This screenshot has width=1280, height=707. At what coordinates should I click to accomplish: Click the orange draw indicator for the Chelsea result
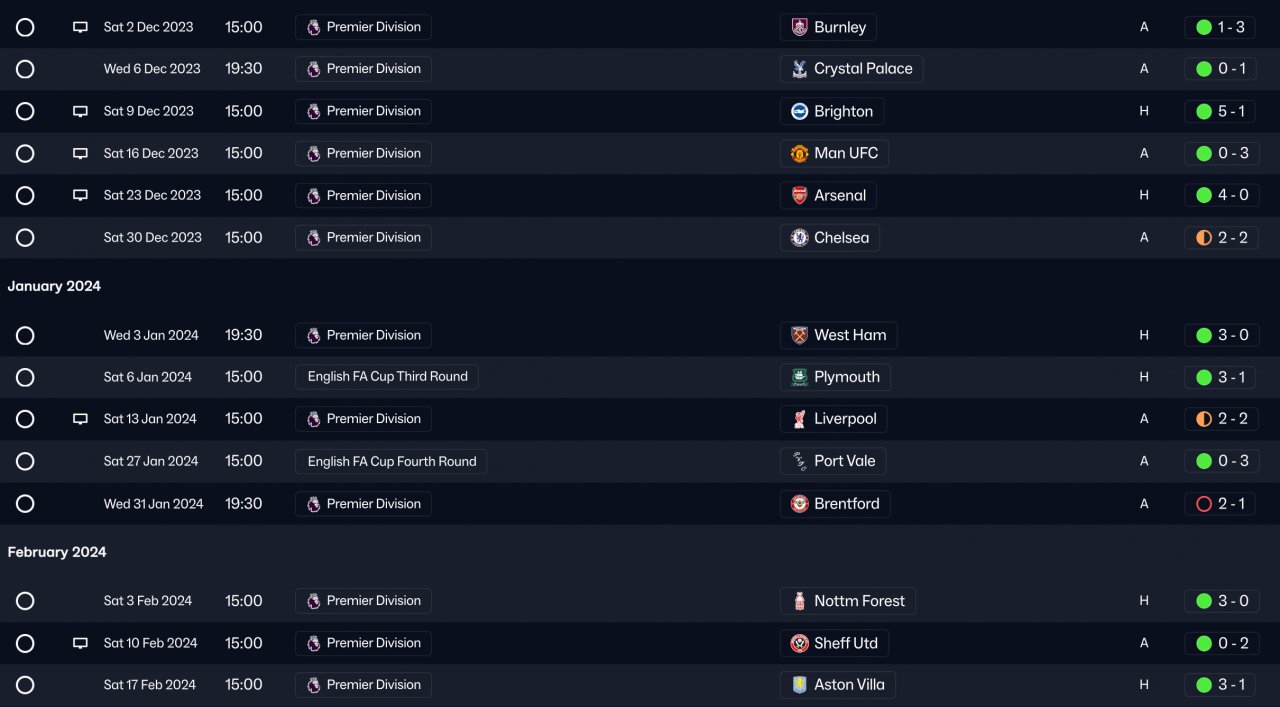(1204, 238)
